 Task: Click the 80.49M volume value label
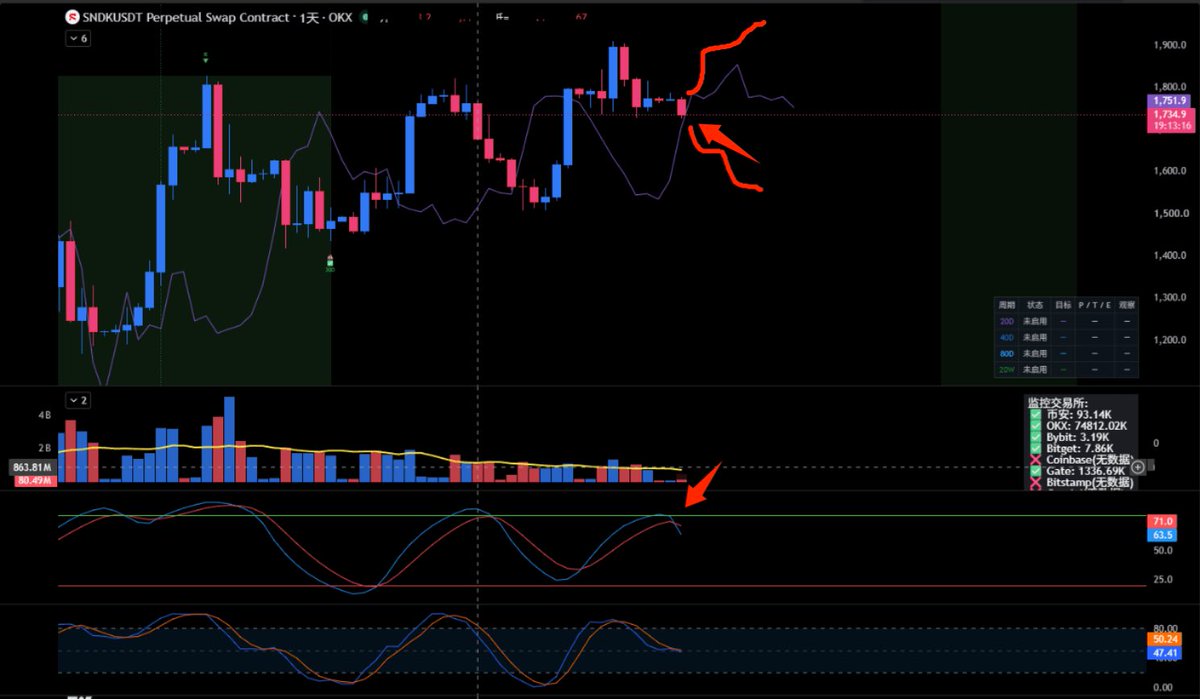point(35,480)
